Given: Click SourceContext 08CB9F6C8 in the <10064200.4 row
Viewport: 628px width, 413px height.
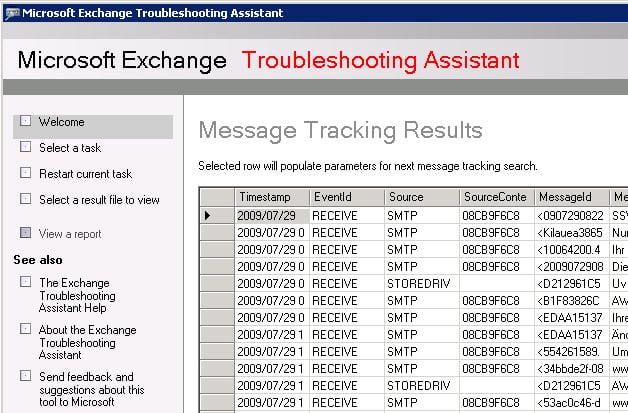Looking at the screenshot, I should pyautogui.click(x=497, y=250).
